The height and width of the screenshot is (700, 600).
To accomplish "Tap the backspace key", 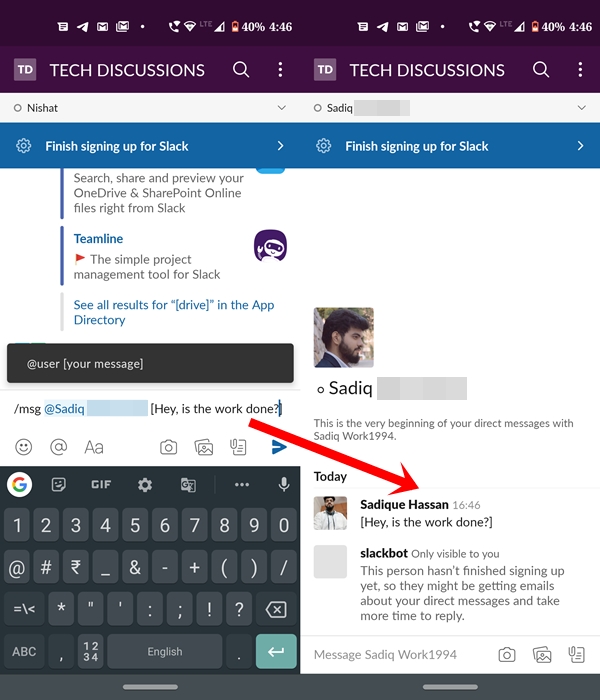I will (276, 609).
